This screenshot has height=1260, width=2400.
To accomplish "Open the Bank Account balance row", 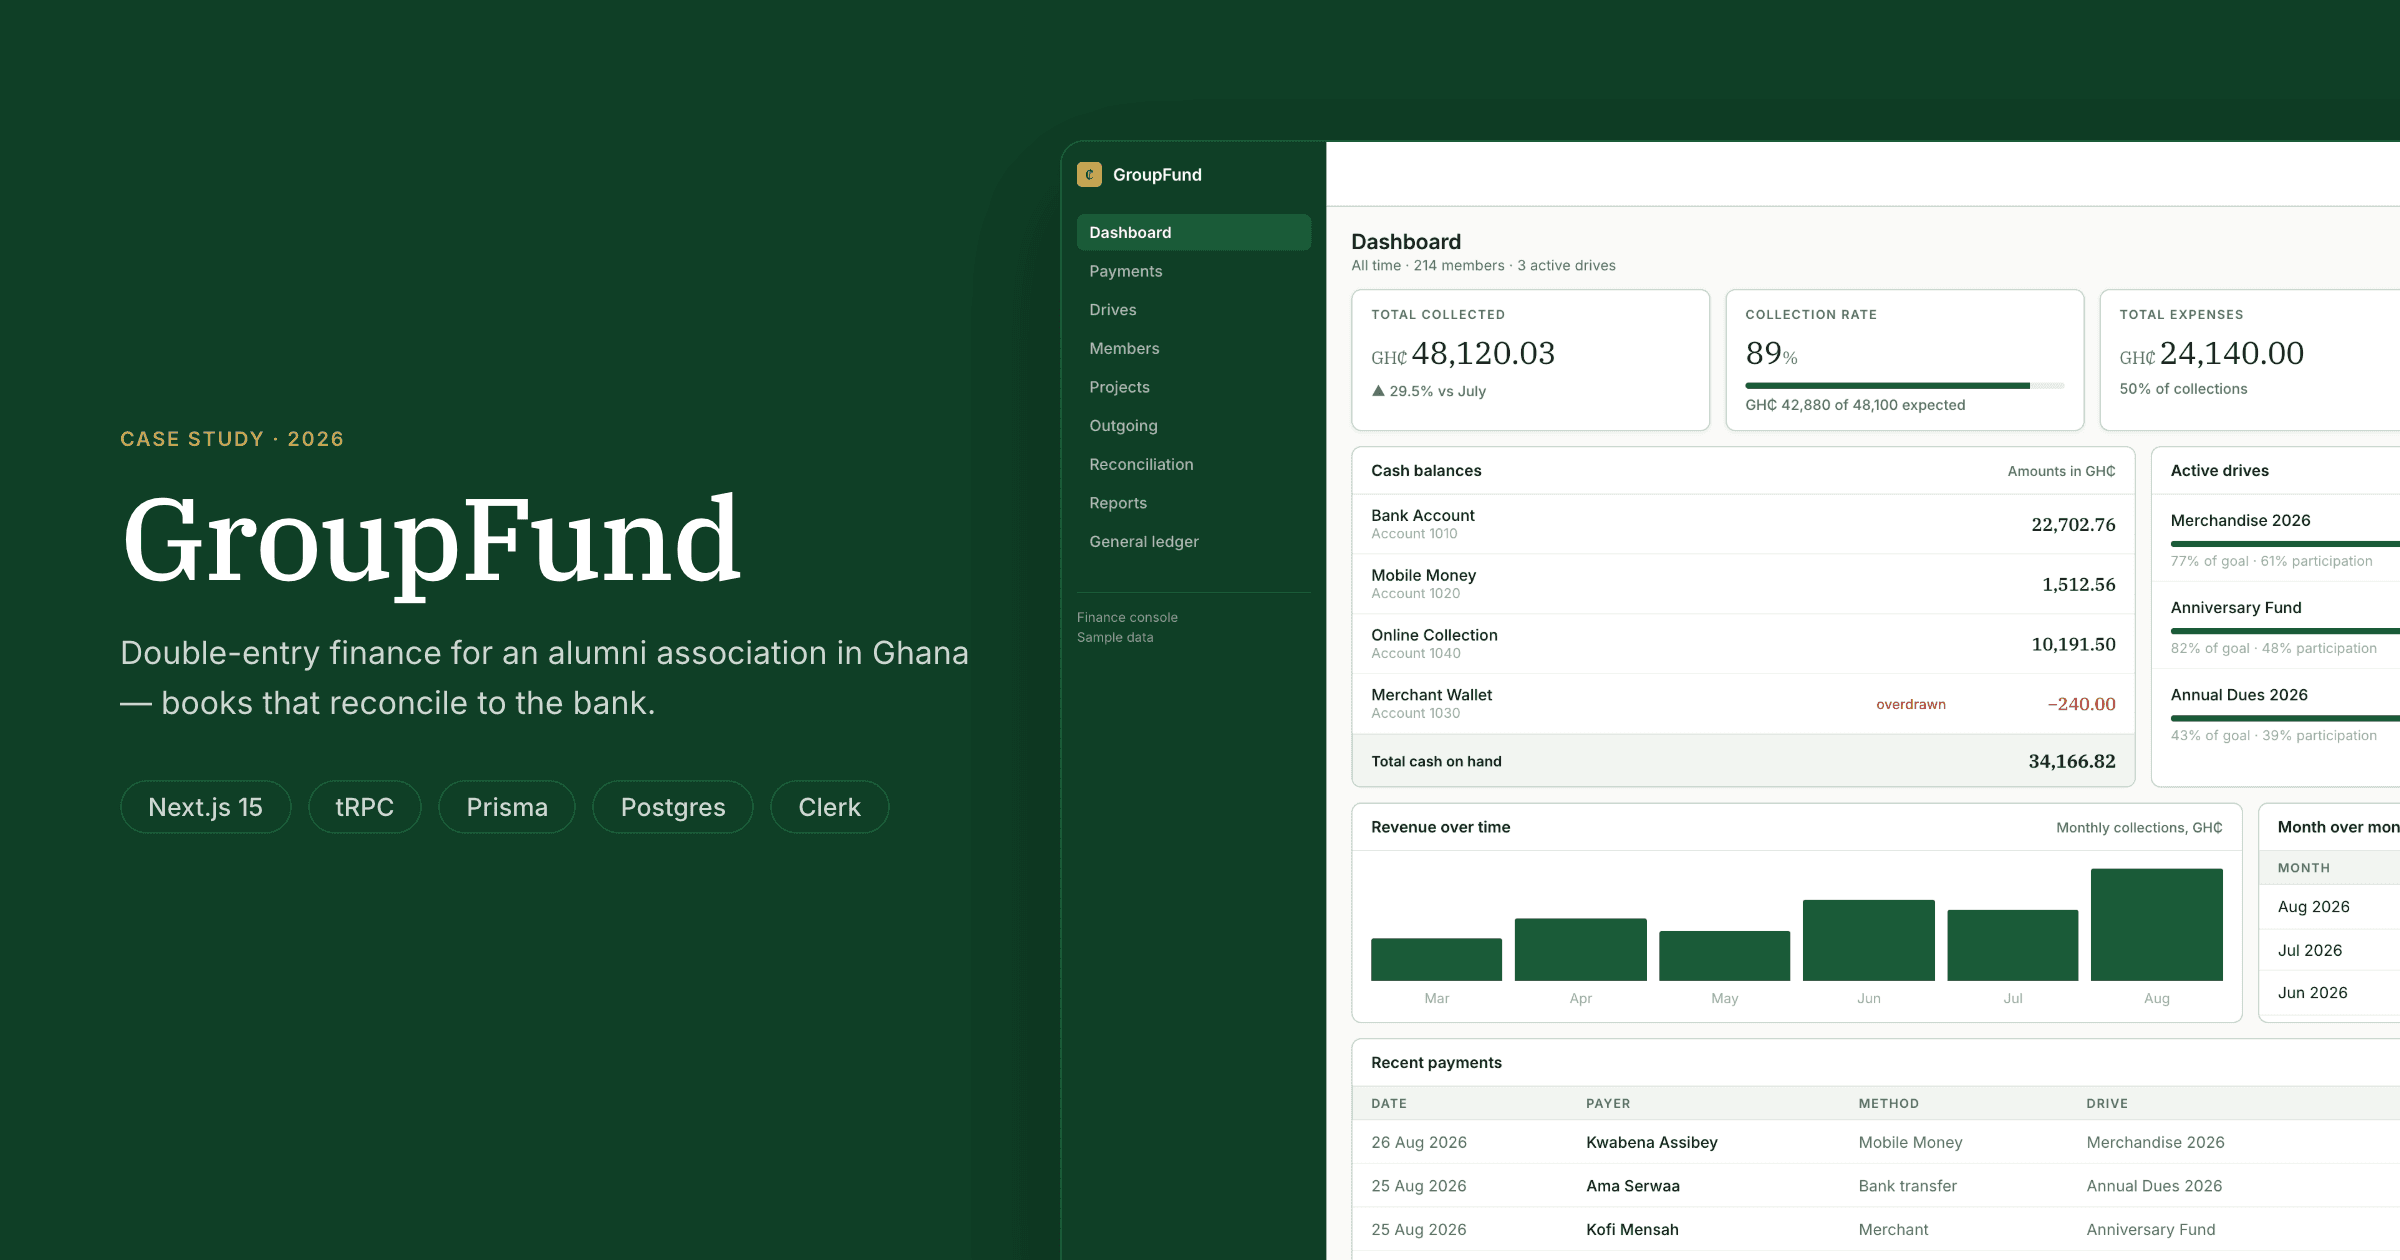I will point(1743,524).
